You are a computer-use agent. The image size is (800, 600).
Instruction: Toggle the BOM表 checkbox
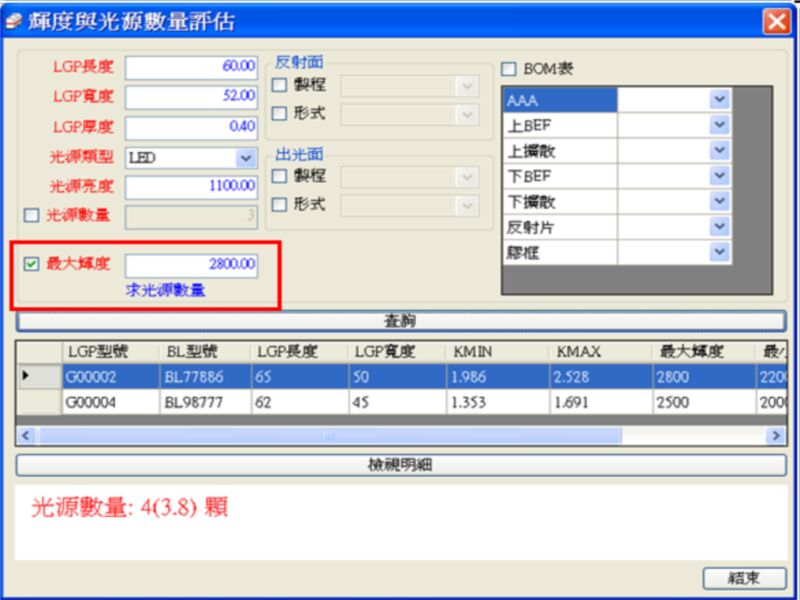509,69
